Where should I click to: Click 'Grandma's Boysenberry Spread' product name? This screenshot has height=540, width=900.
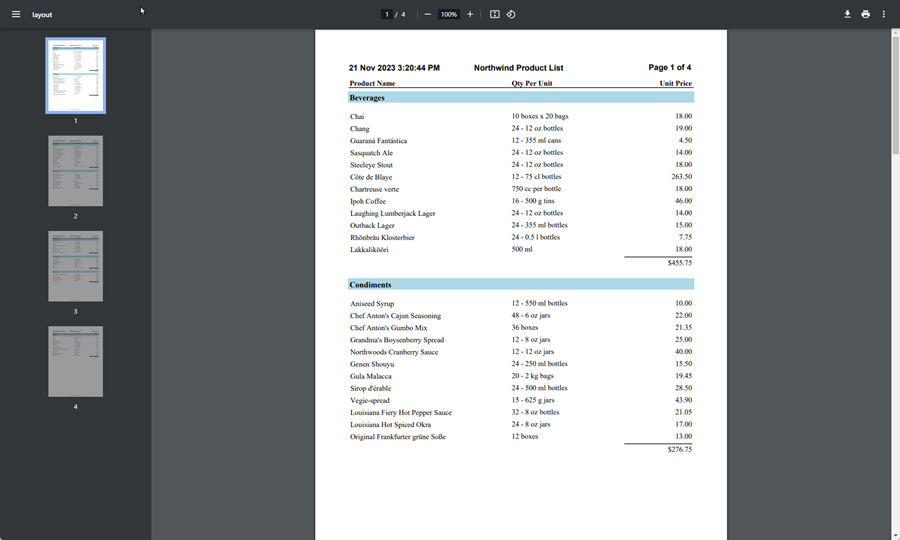point(397,340)
